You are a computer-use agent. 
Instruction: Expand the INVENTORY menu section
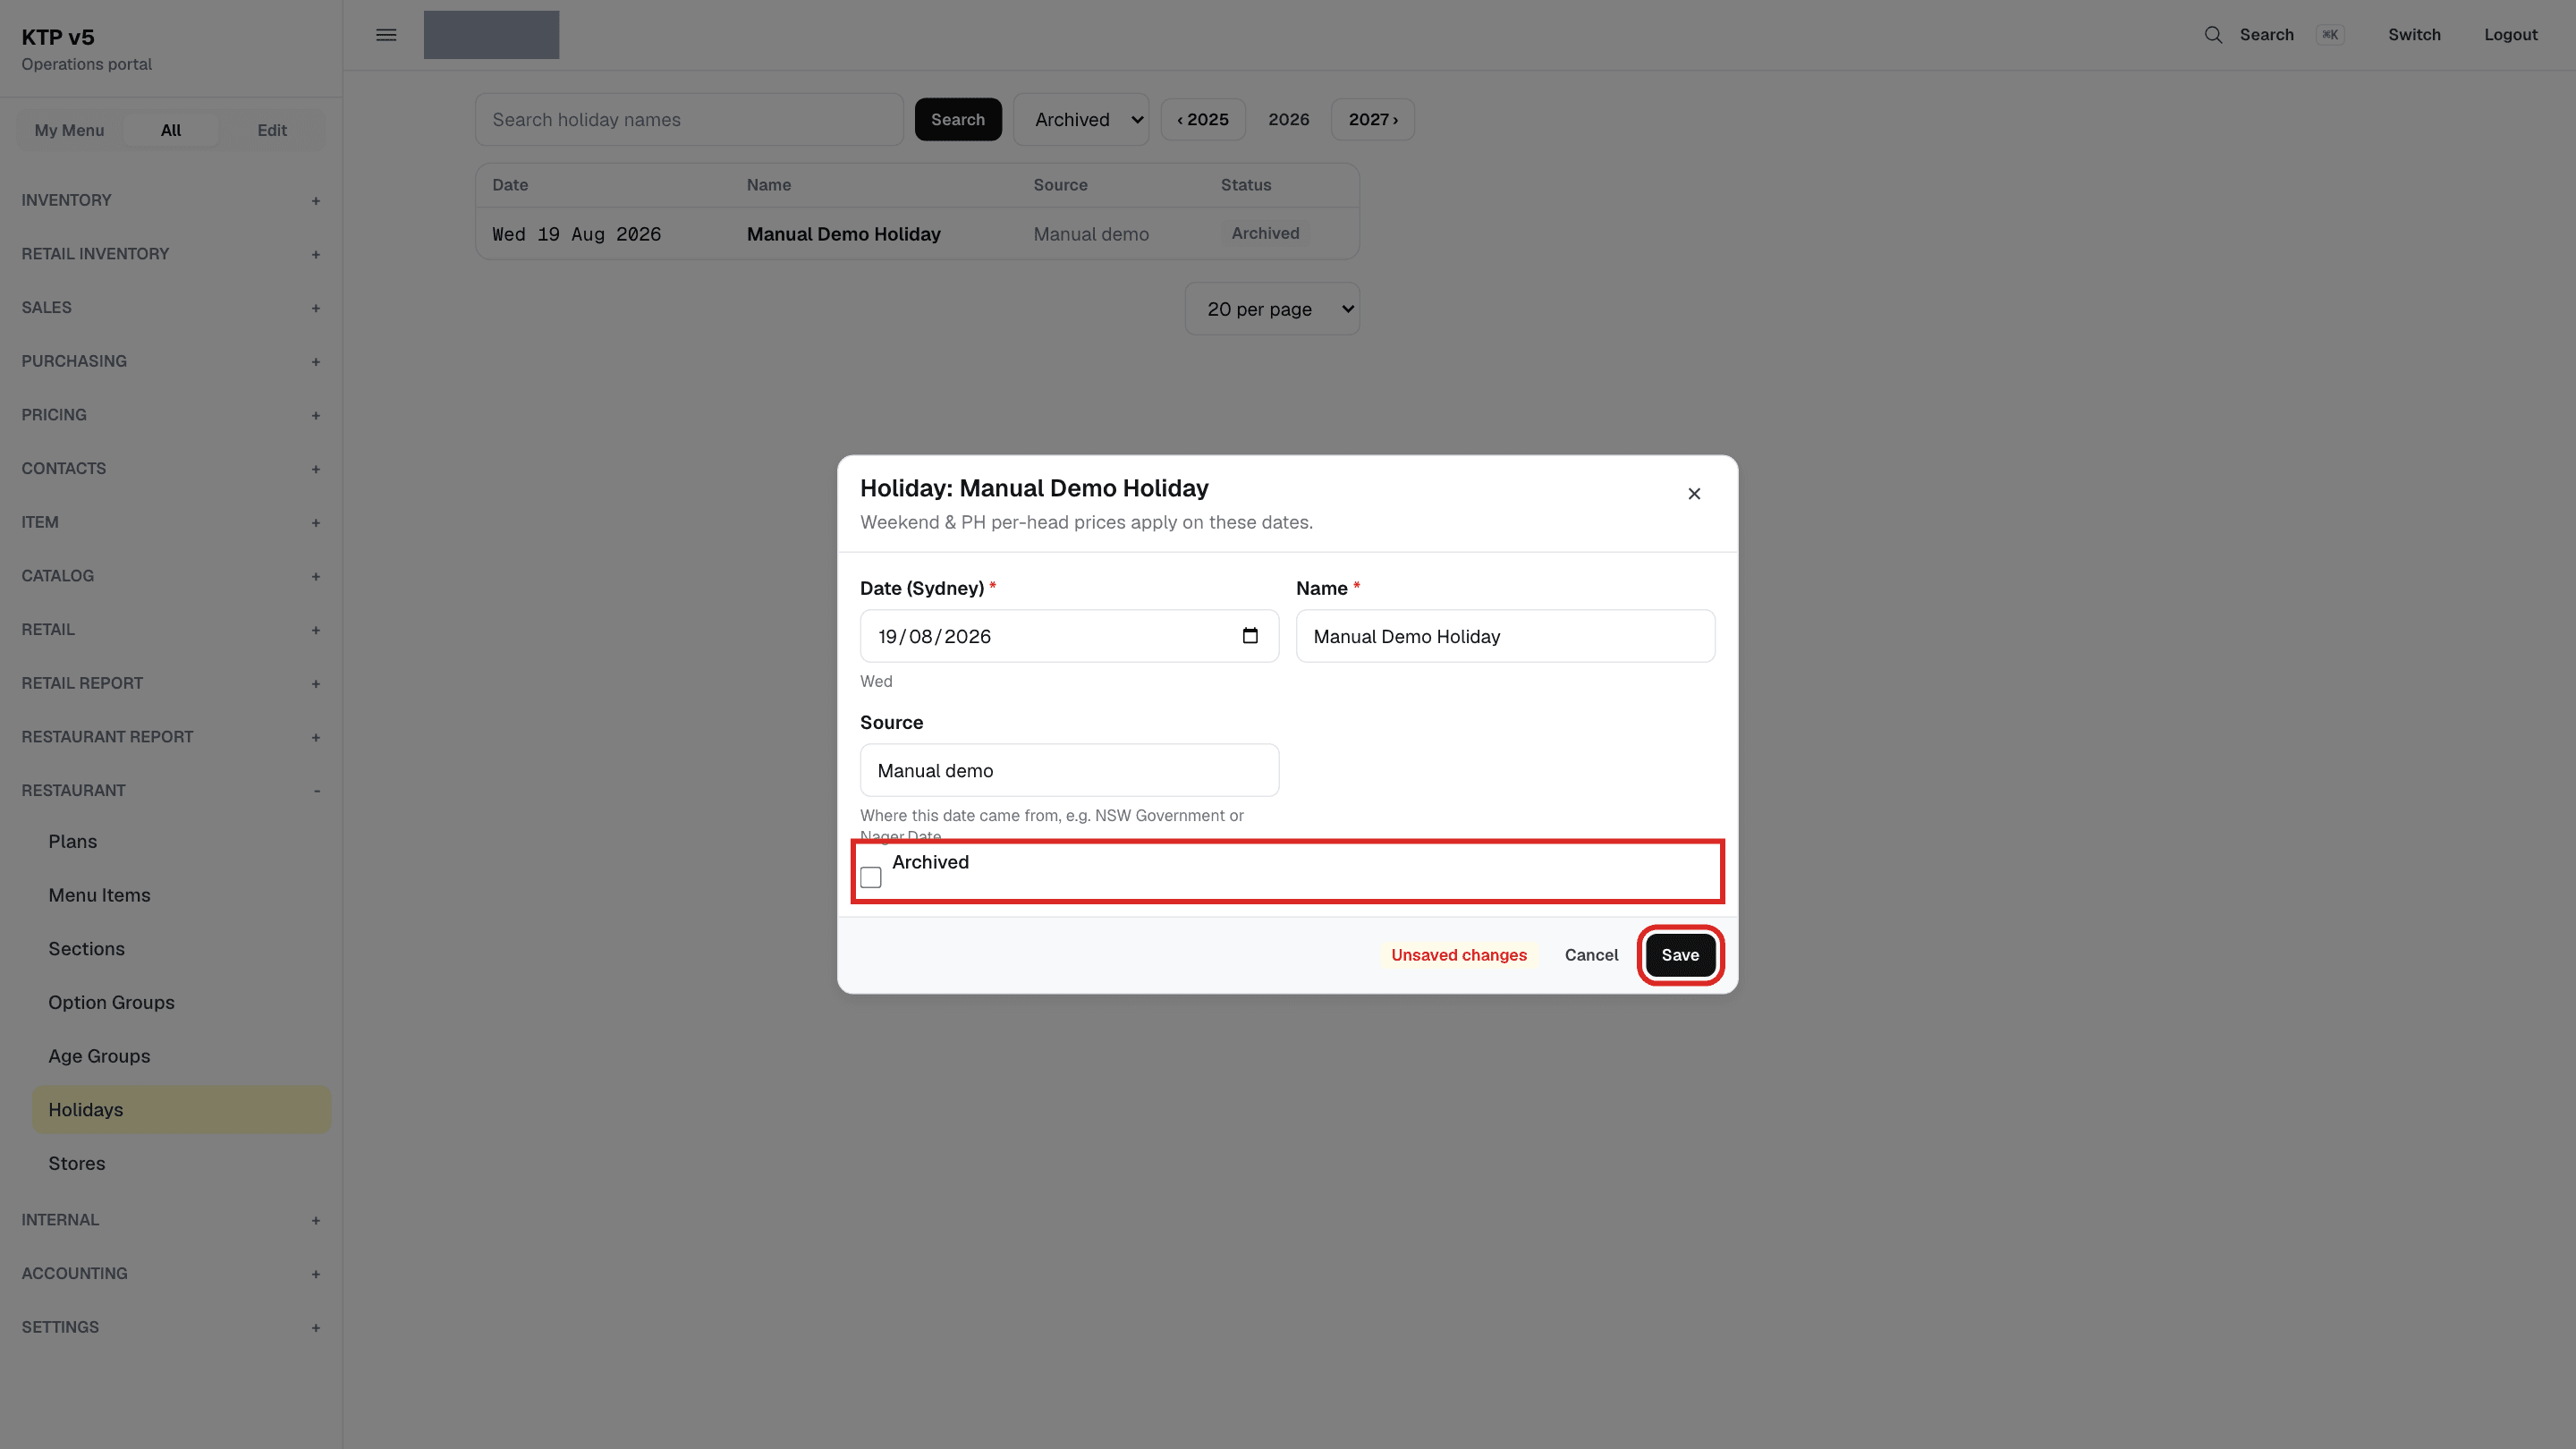[171, 200]
